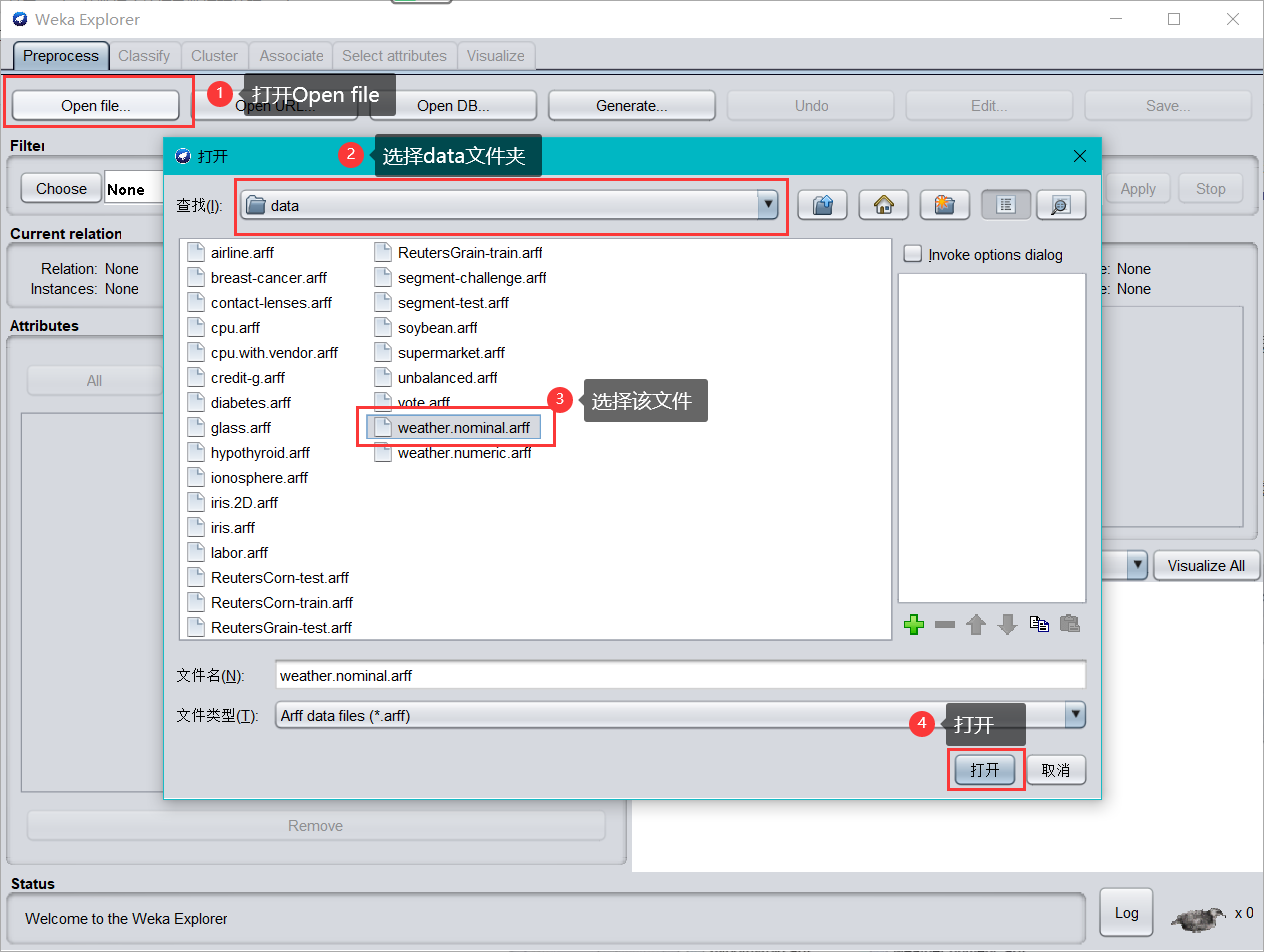Switch to List view icon
Viewport: 1264px width, 952px height.
click(x=1006, y=205)
